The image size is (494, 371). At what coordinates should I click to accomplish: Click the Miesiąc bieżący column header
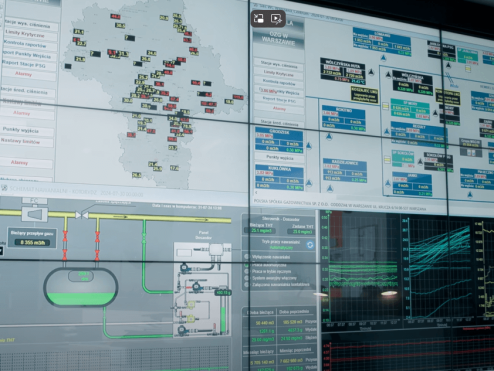point(258,351)
